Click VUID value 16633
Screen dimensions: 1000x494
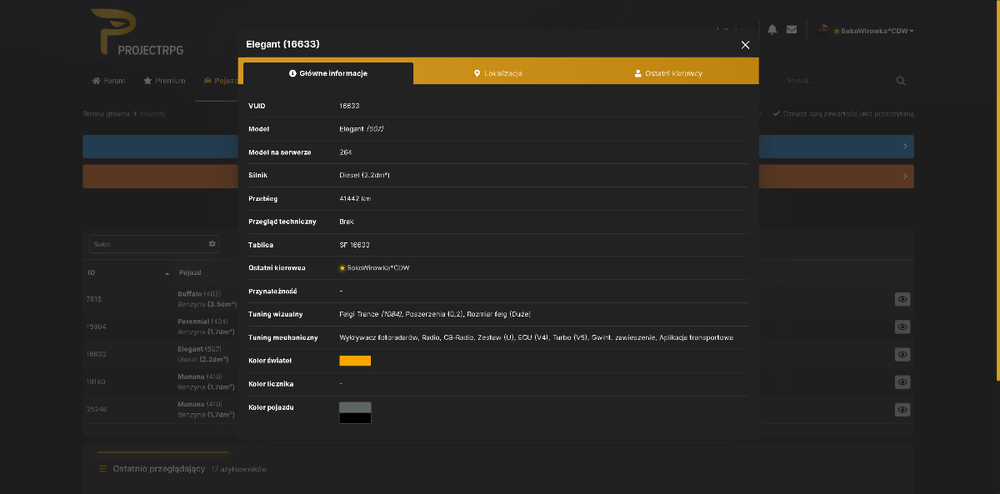[x=349, y=106]
